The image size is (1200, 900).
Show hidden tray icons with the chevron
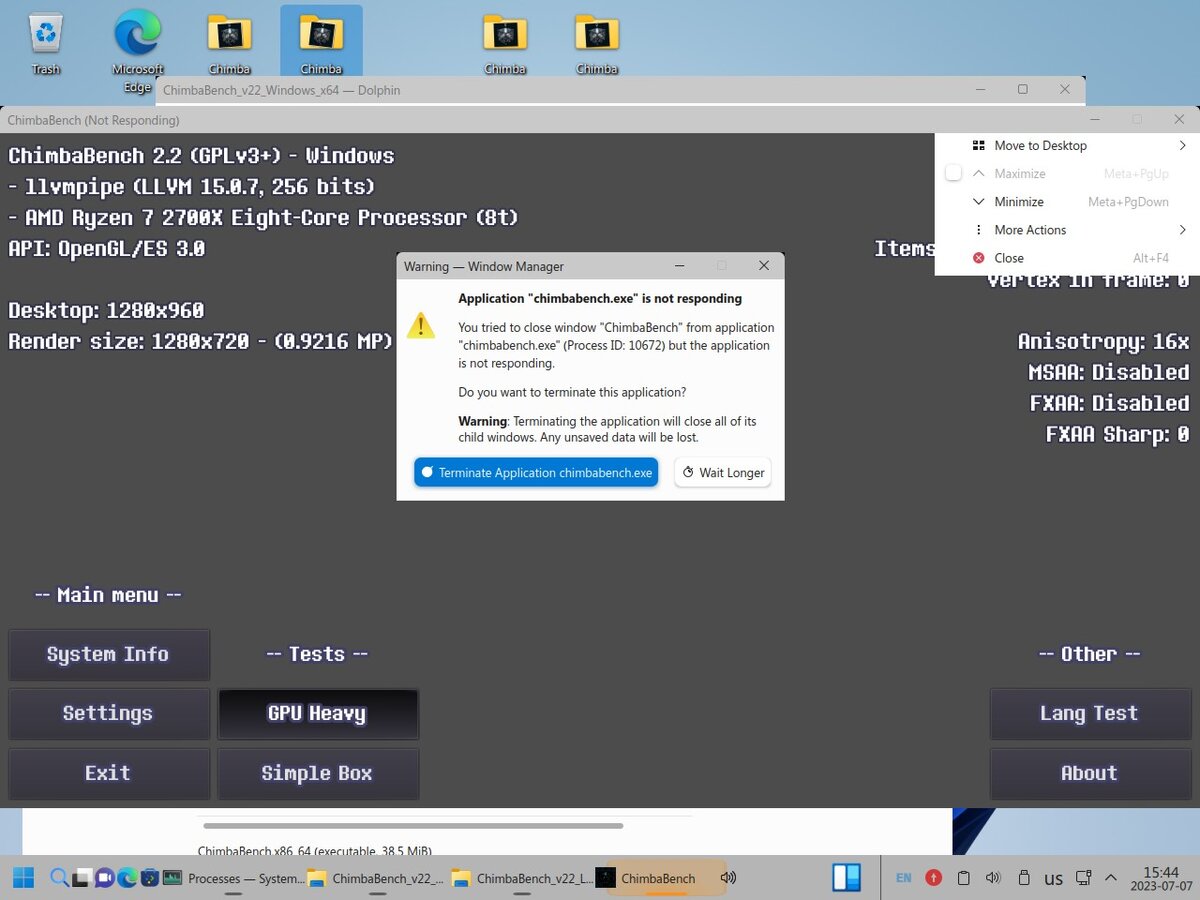tap(1110, 877)
